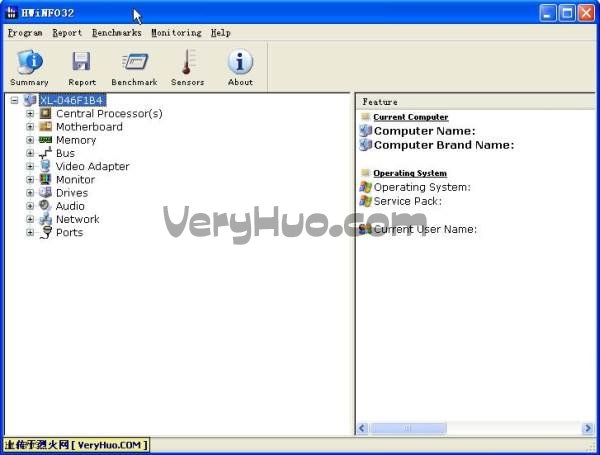This screenshot has width=600, height=455.
Task: Click the Motherboard tree icon
Action: click(x=46, y=126)
